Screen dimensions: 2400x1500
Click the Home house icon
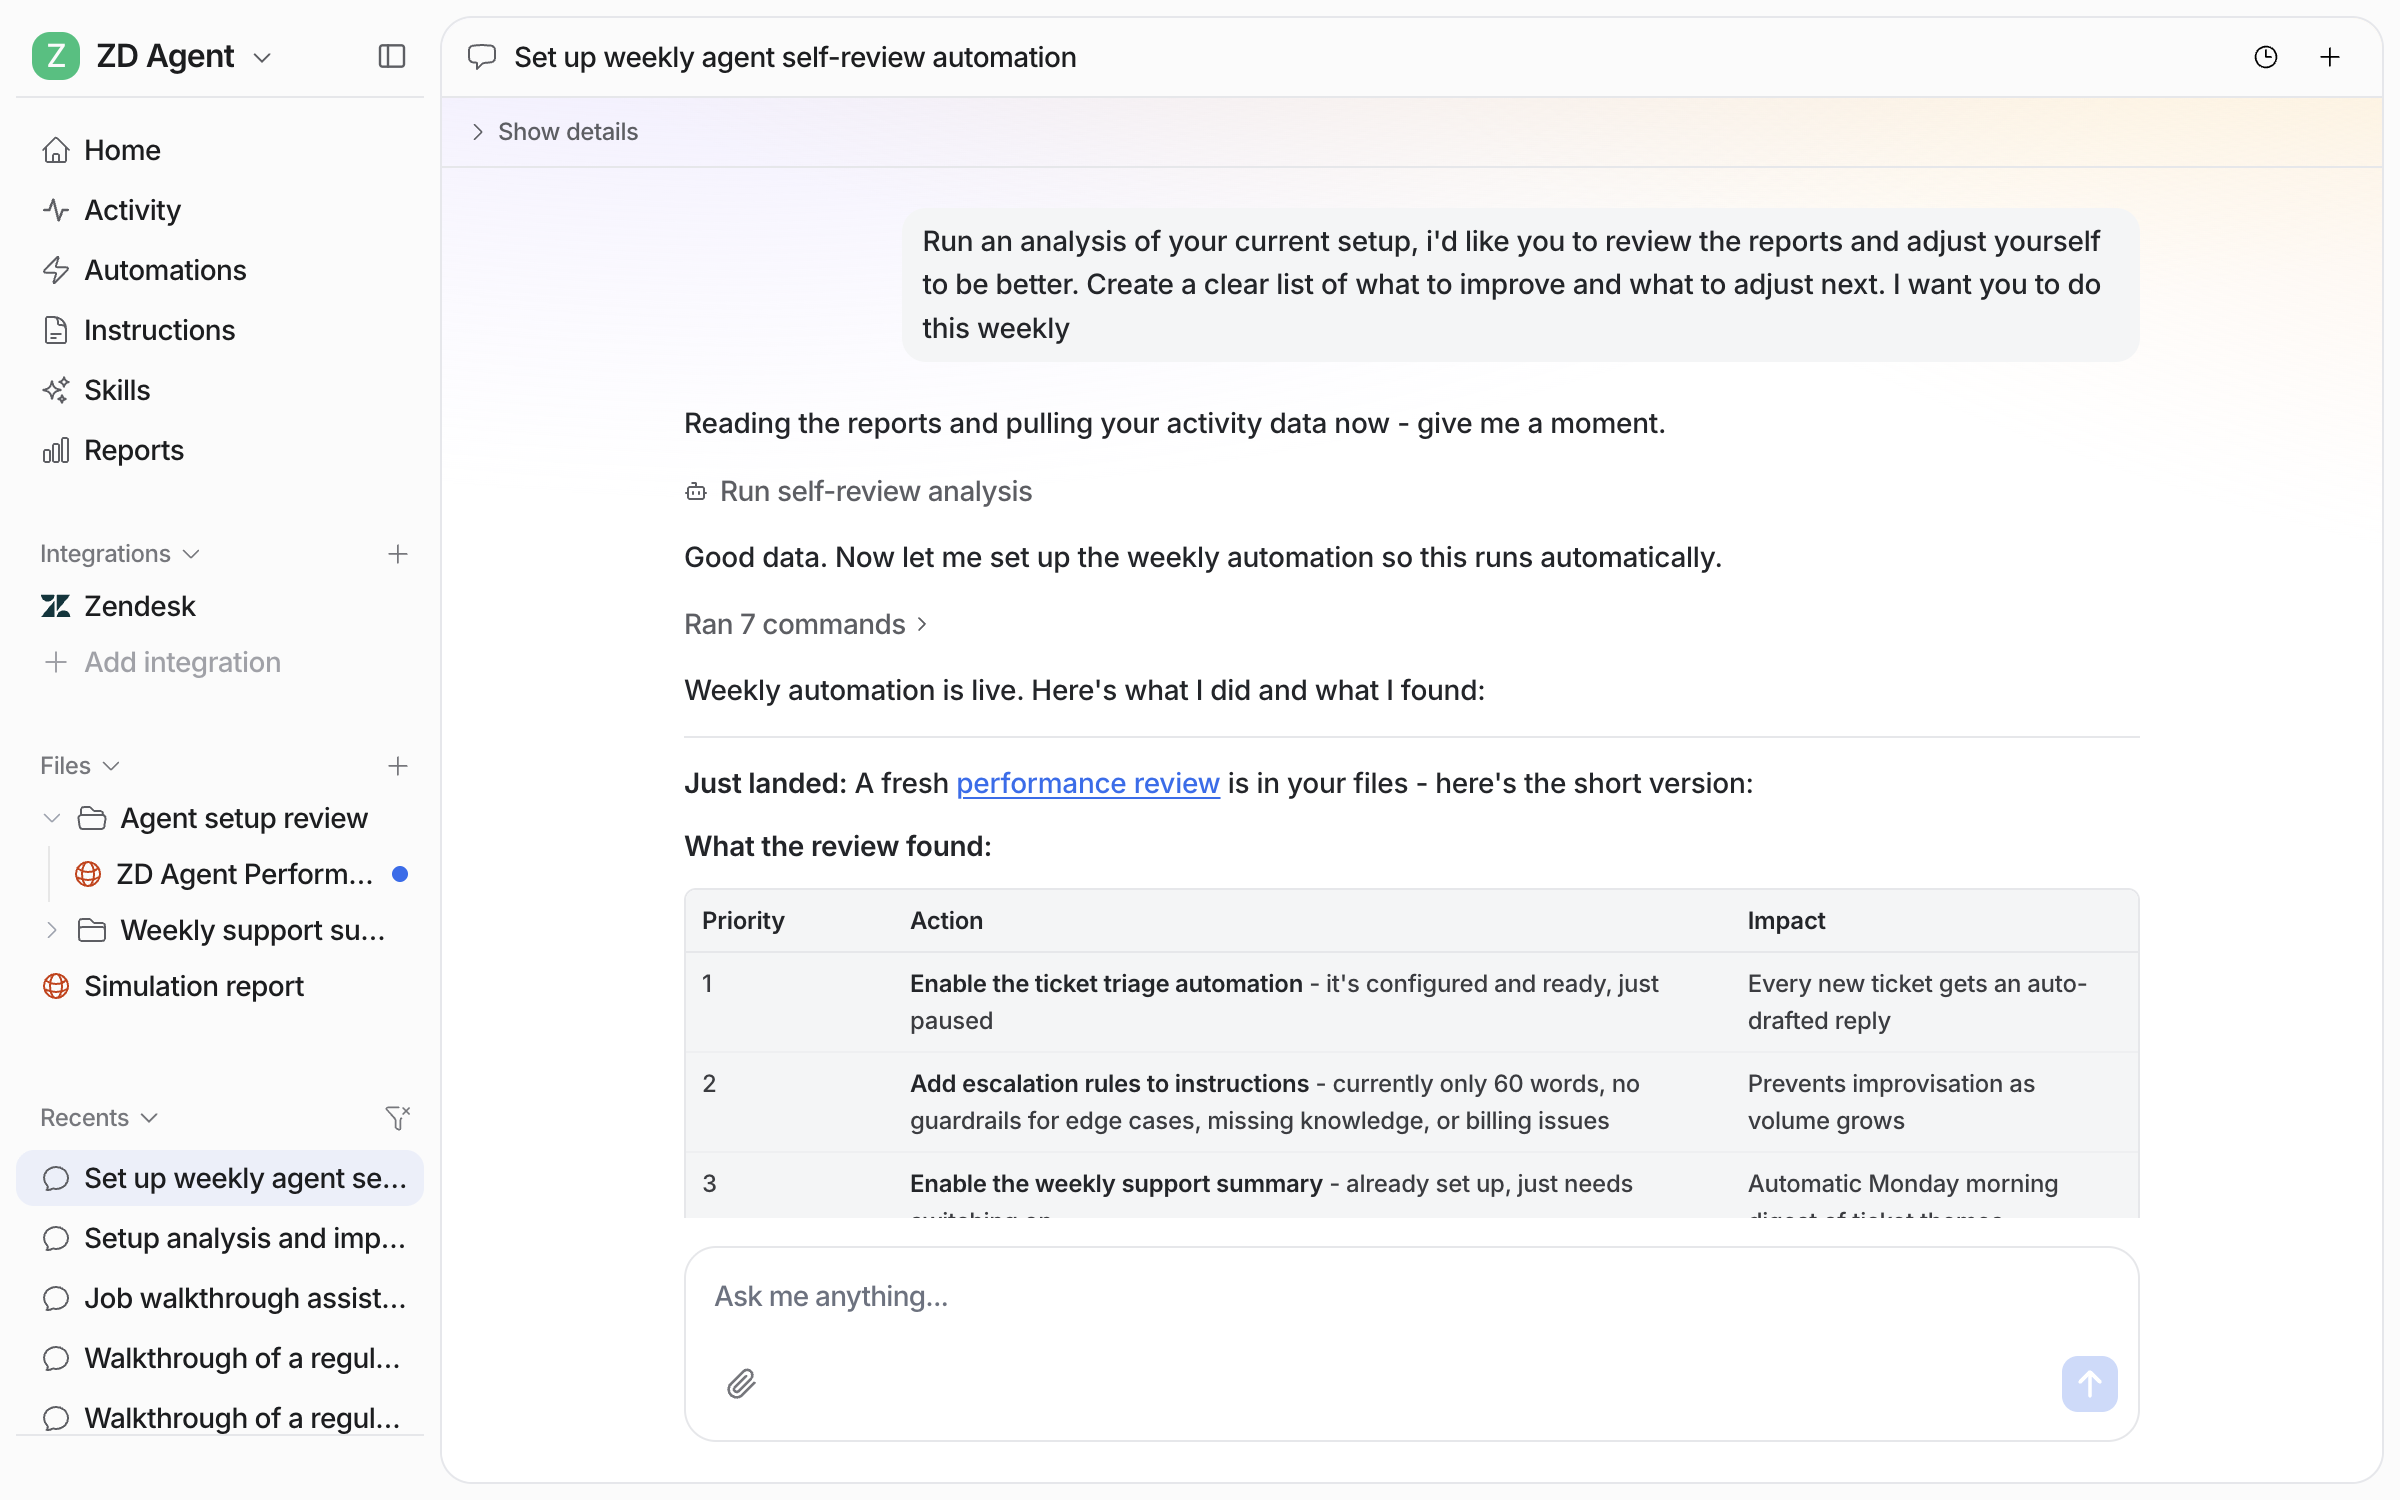pyautogui.click(x=56, y=150)
